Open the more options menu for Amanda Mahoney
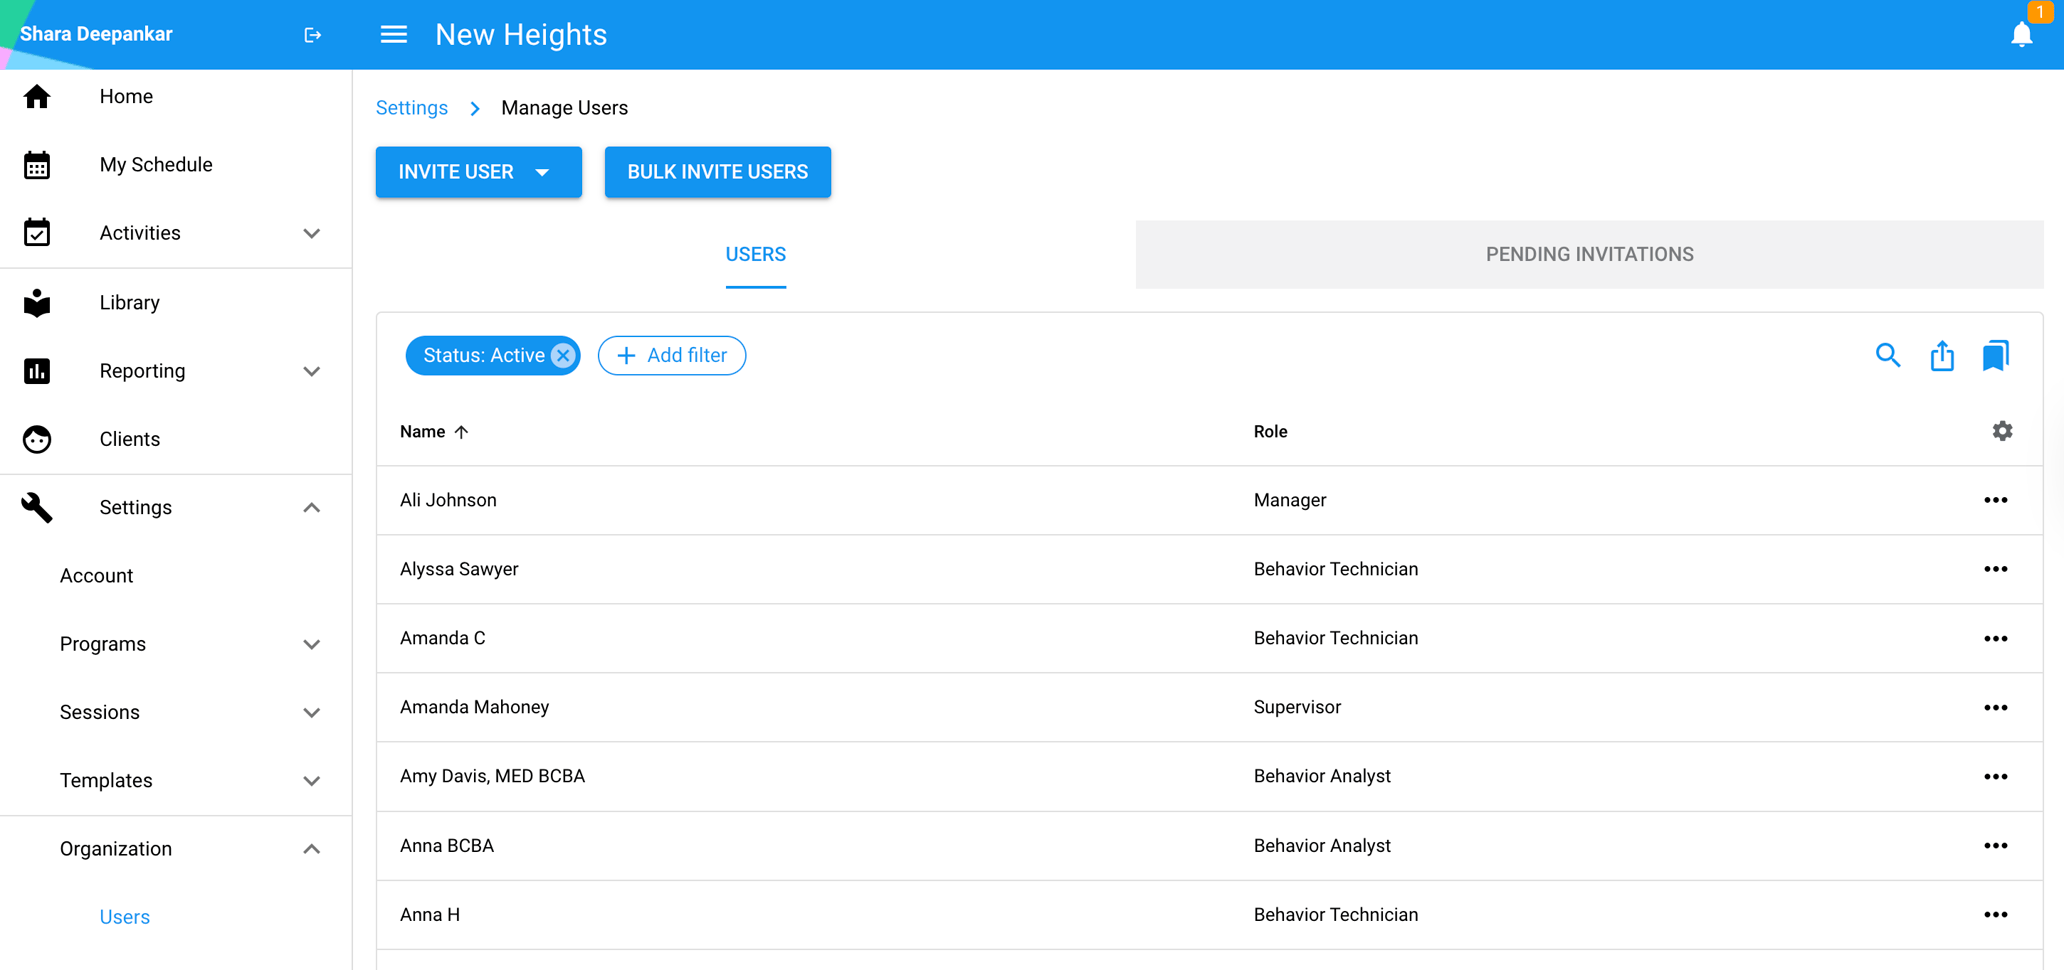2064x970 pixels. tap(1996, 707)
